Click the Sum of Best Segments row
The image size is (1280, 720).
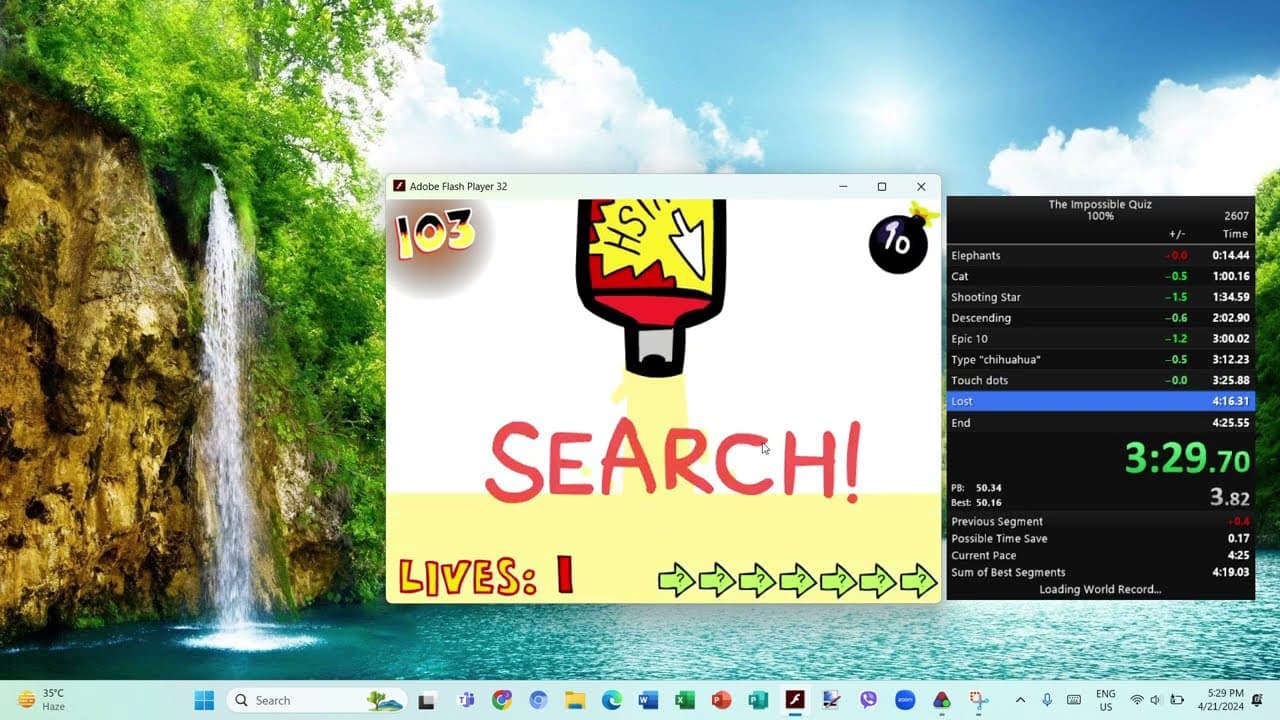(1100, 572)
